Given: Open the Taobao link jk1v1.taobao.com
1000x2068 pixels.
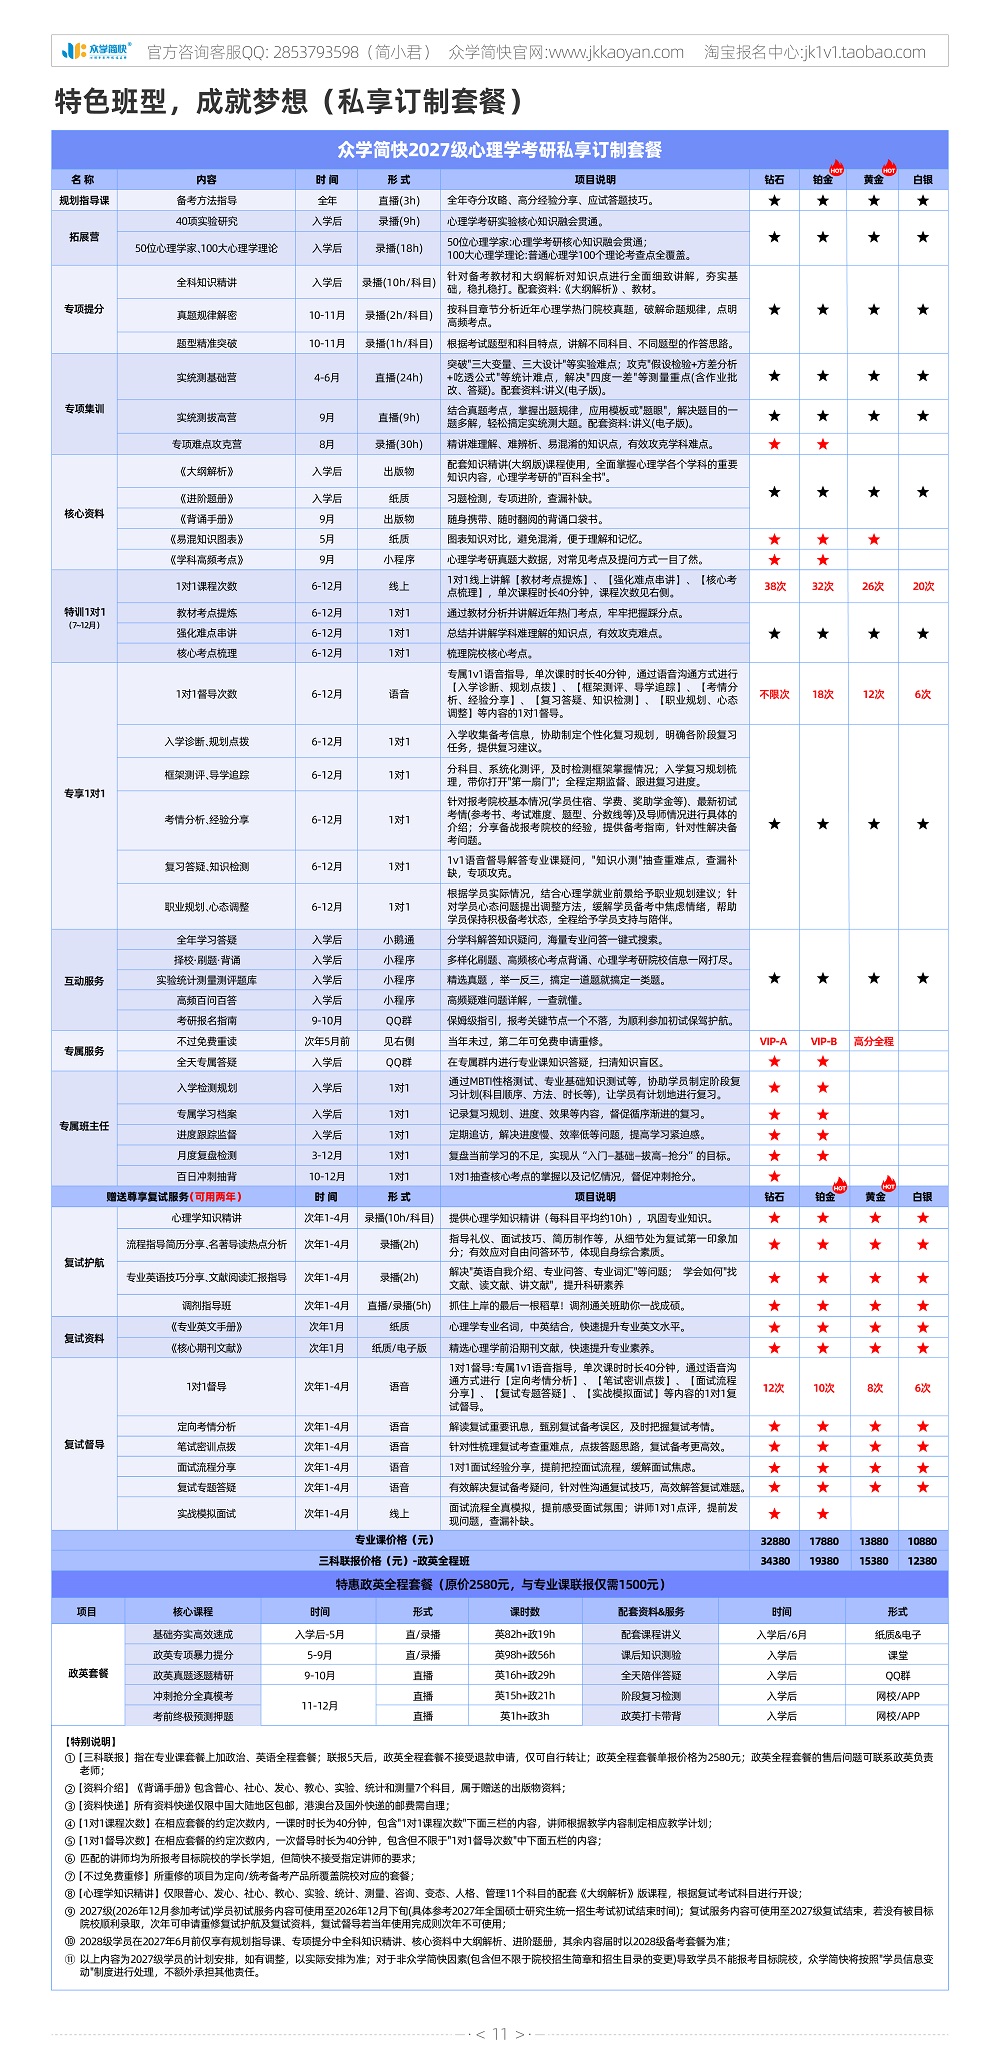Looking at the screenshot, I should (864, 52).
